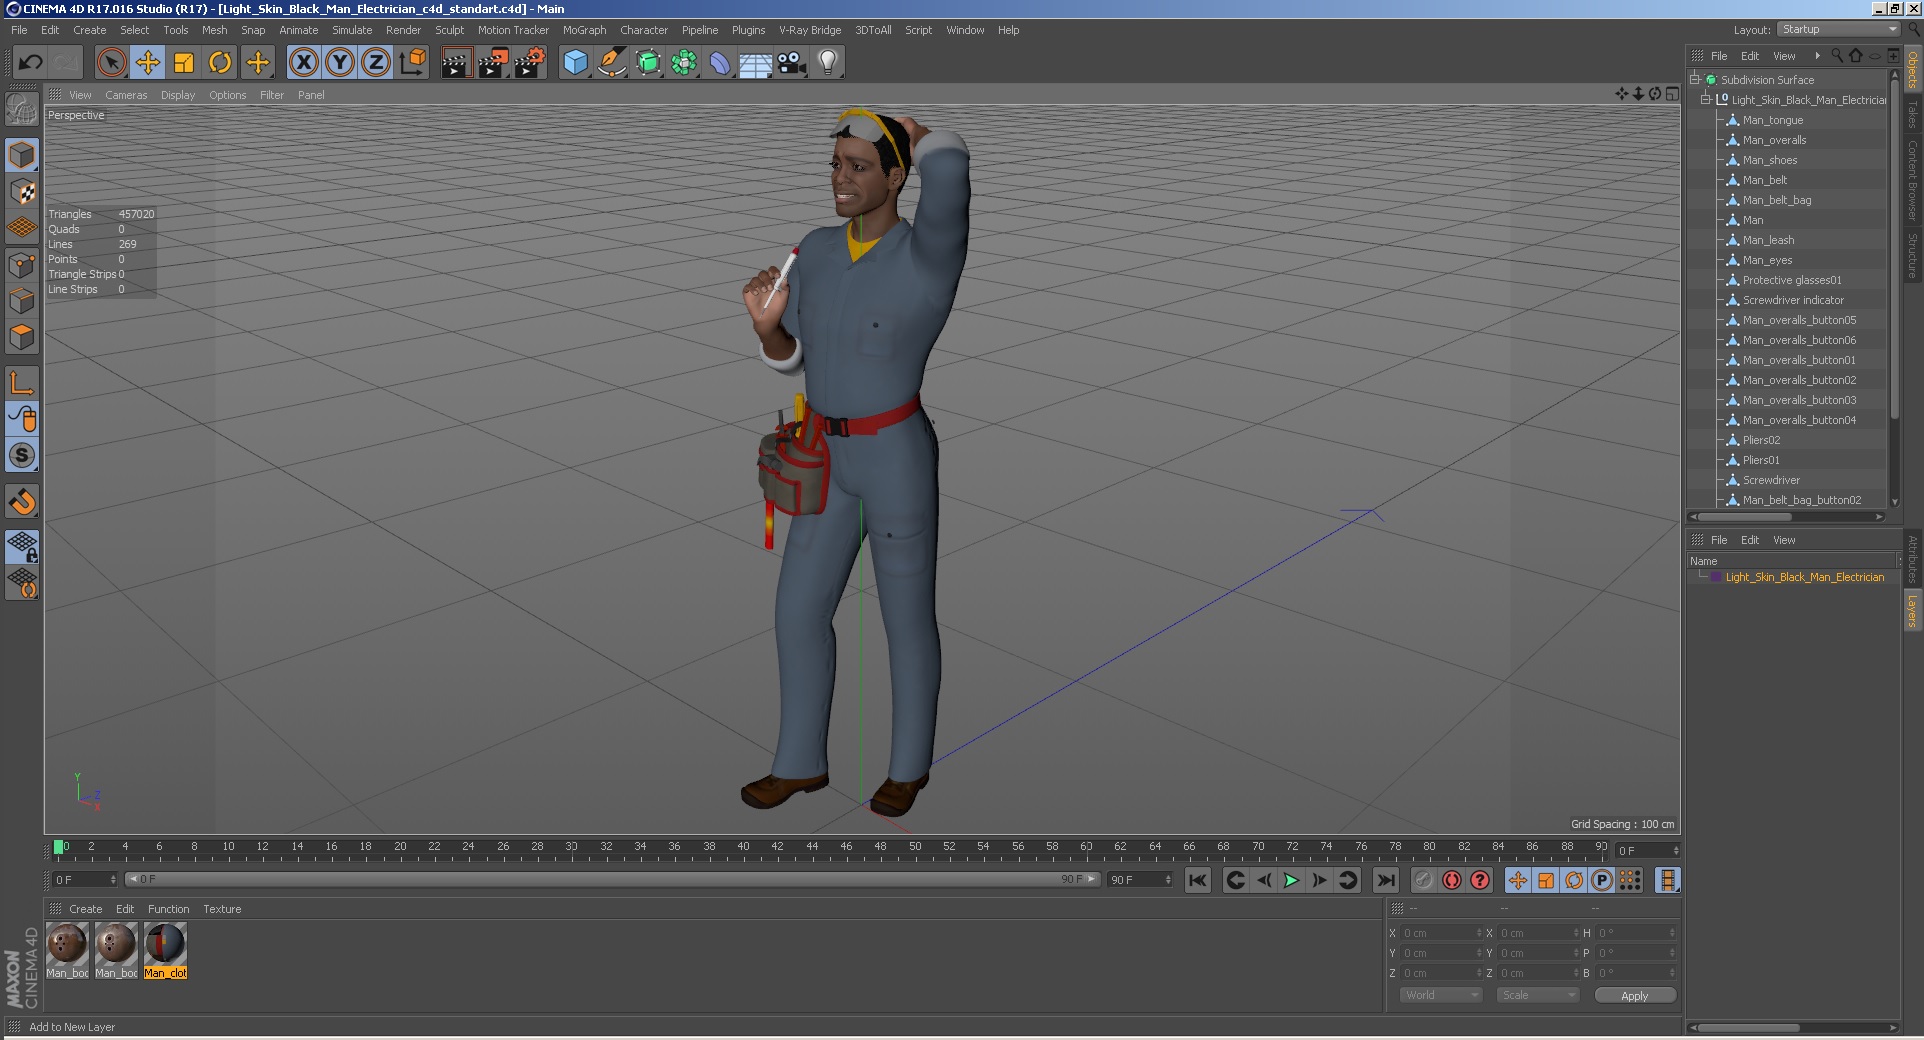Screen dimensions: 1924x1040
Task: Open the Content Browser side tab
Action: pyautogui.click(x=1912, y=180)
